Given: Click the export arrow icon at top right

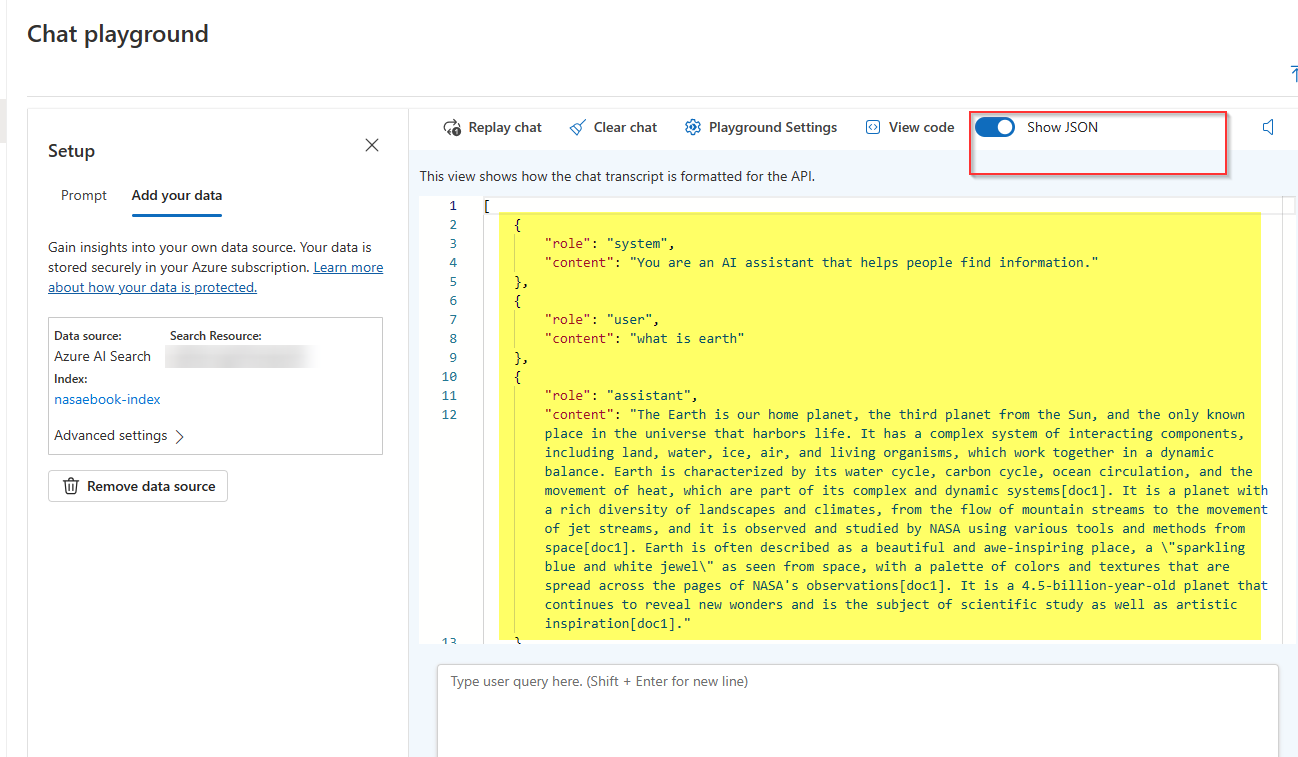Looking at the screenshot, I should point(1292,74).
